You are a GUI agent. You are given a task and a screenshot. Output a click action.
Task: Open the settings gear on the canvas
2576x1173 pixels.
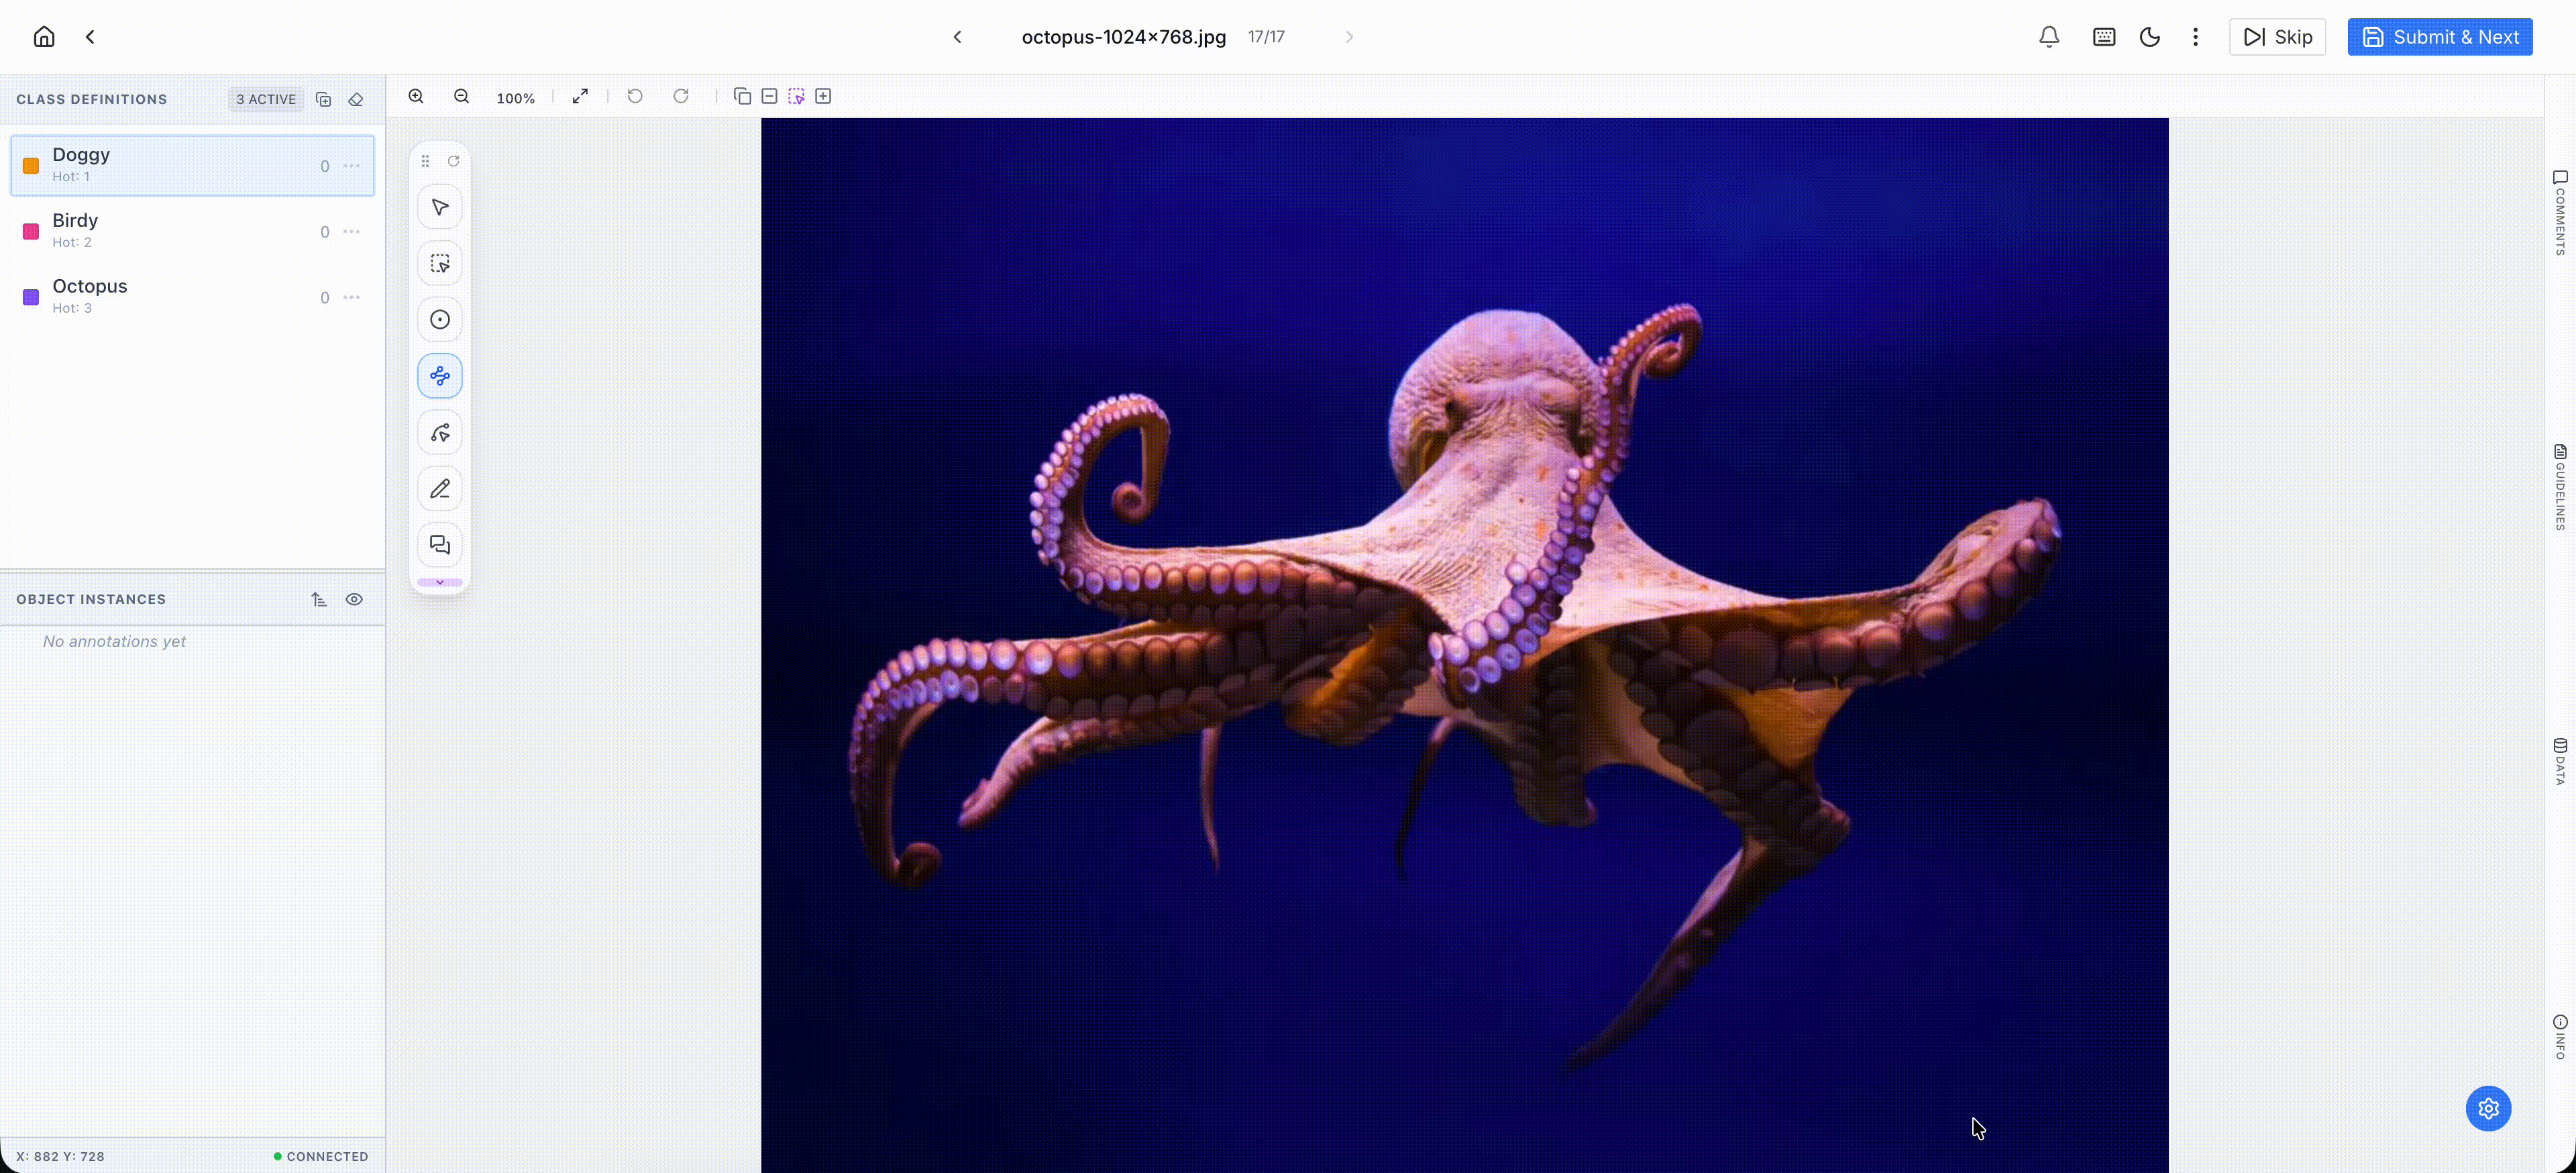2488,1108
